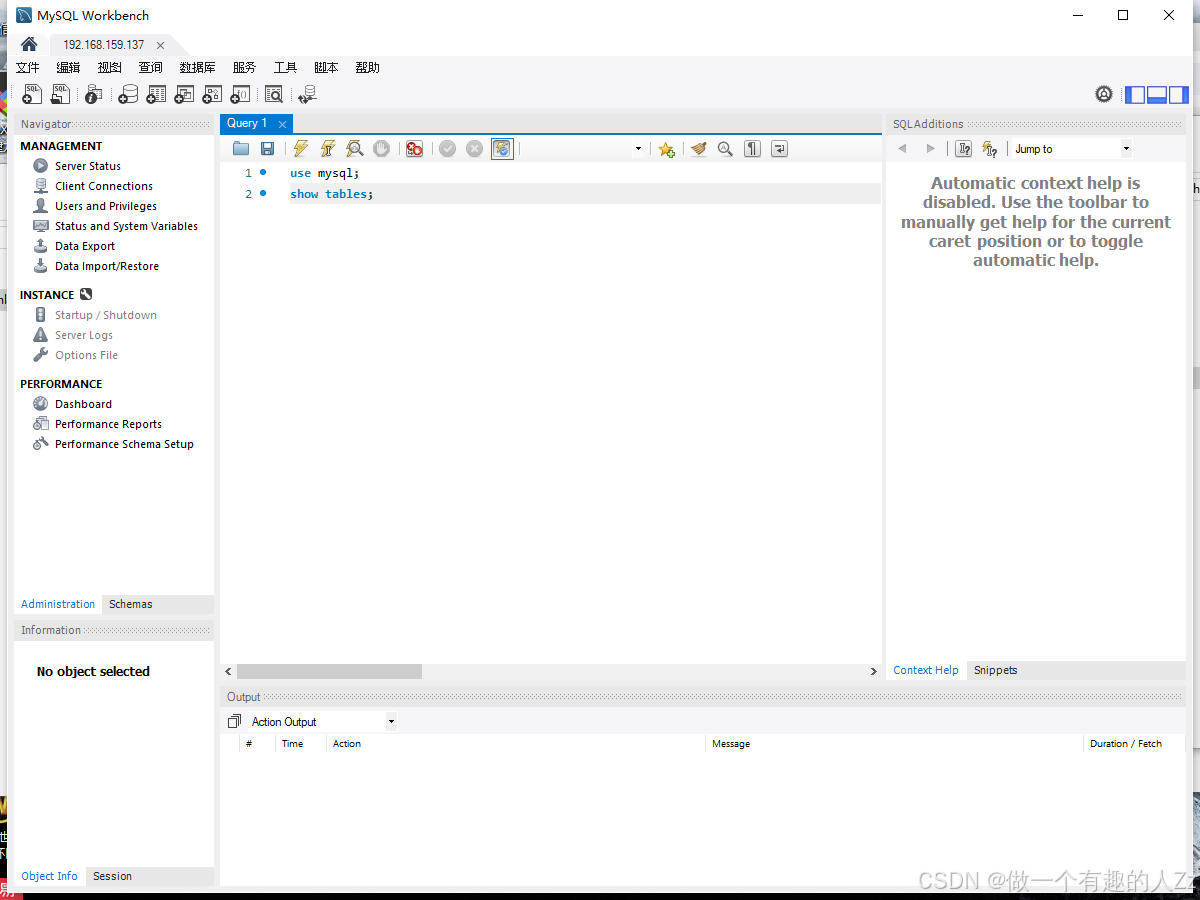The width and height of the screenshot is (1200, 900).
Task: Toggle continue-on-error script execution icon
Action: (414, 149)
